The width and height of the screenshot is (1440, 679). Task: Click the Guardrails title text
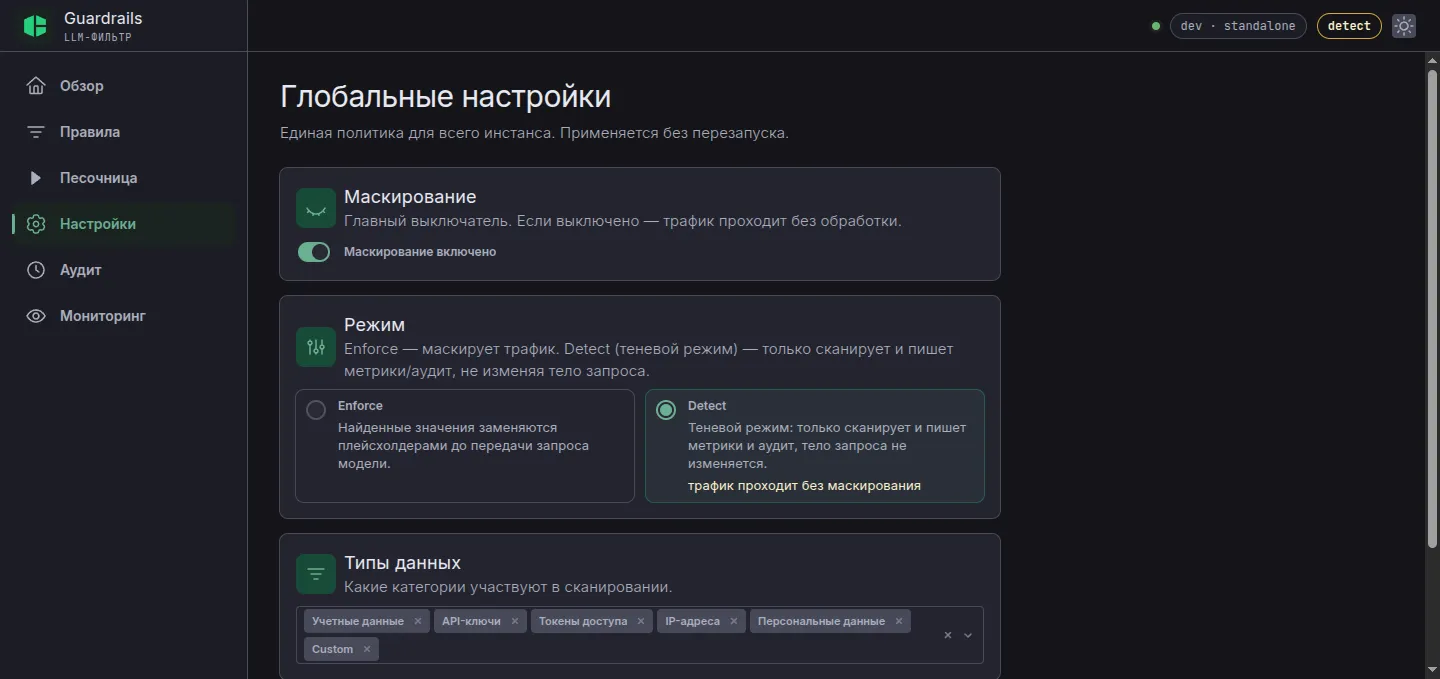click(x=103, y=18)
